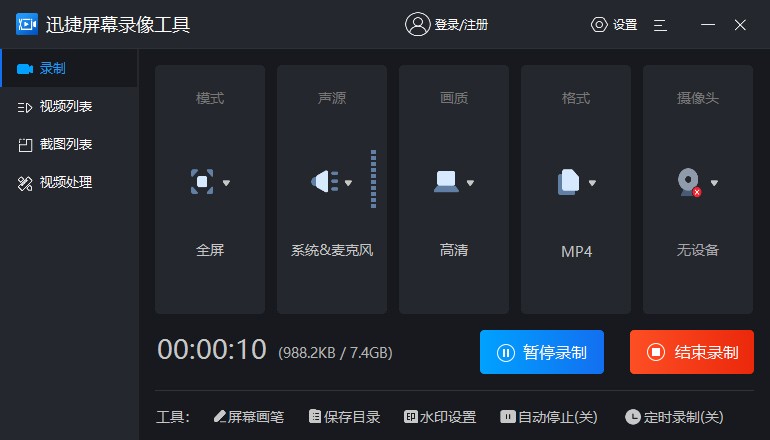Click the 高清 quality label
The width and height of the screenshot is (770, 440).
pyautogui.click(x=454, y=250)
